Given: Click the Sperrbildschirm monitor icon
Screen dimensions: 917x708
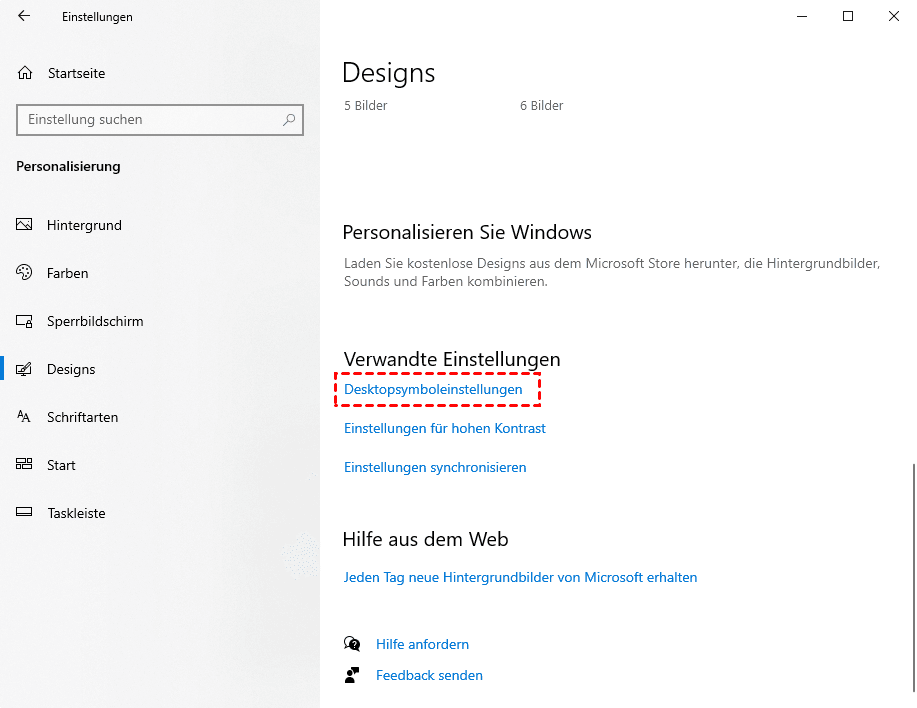Looking at the screenshot, I should pyautogui.click(x=25, y=321).
